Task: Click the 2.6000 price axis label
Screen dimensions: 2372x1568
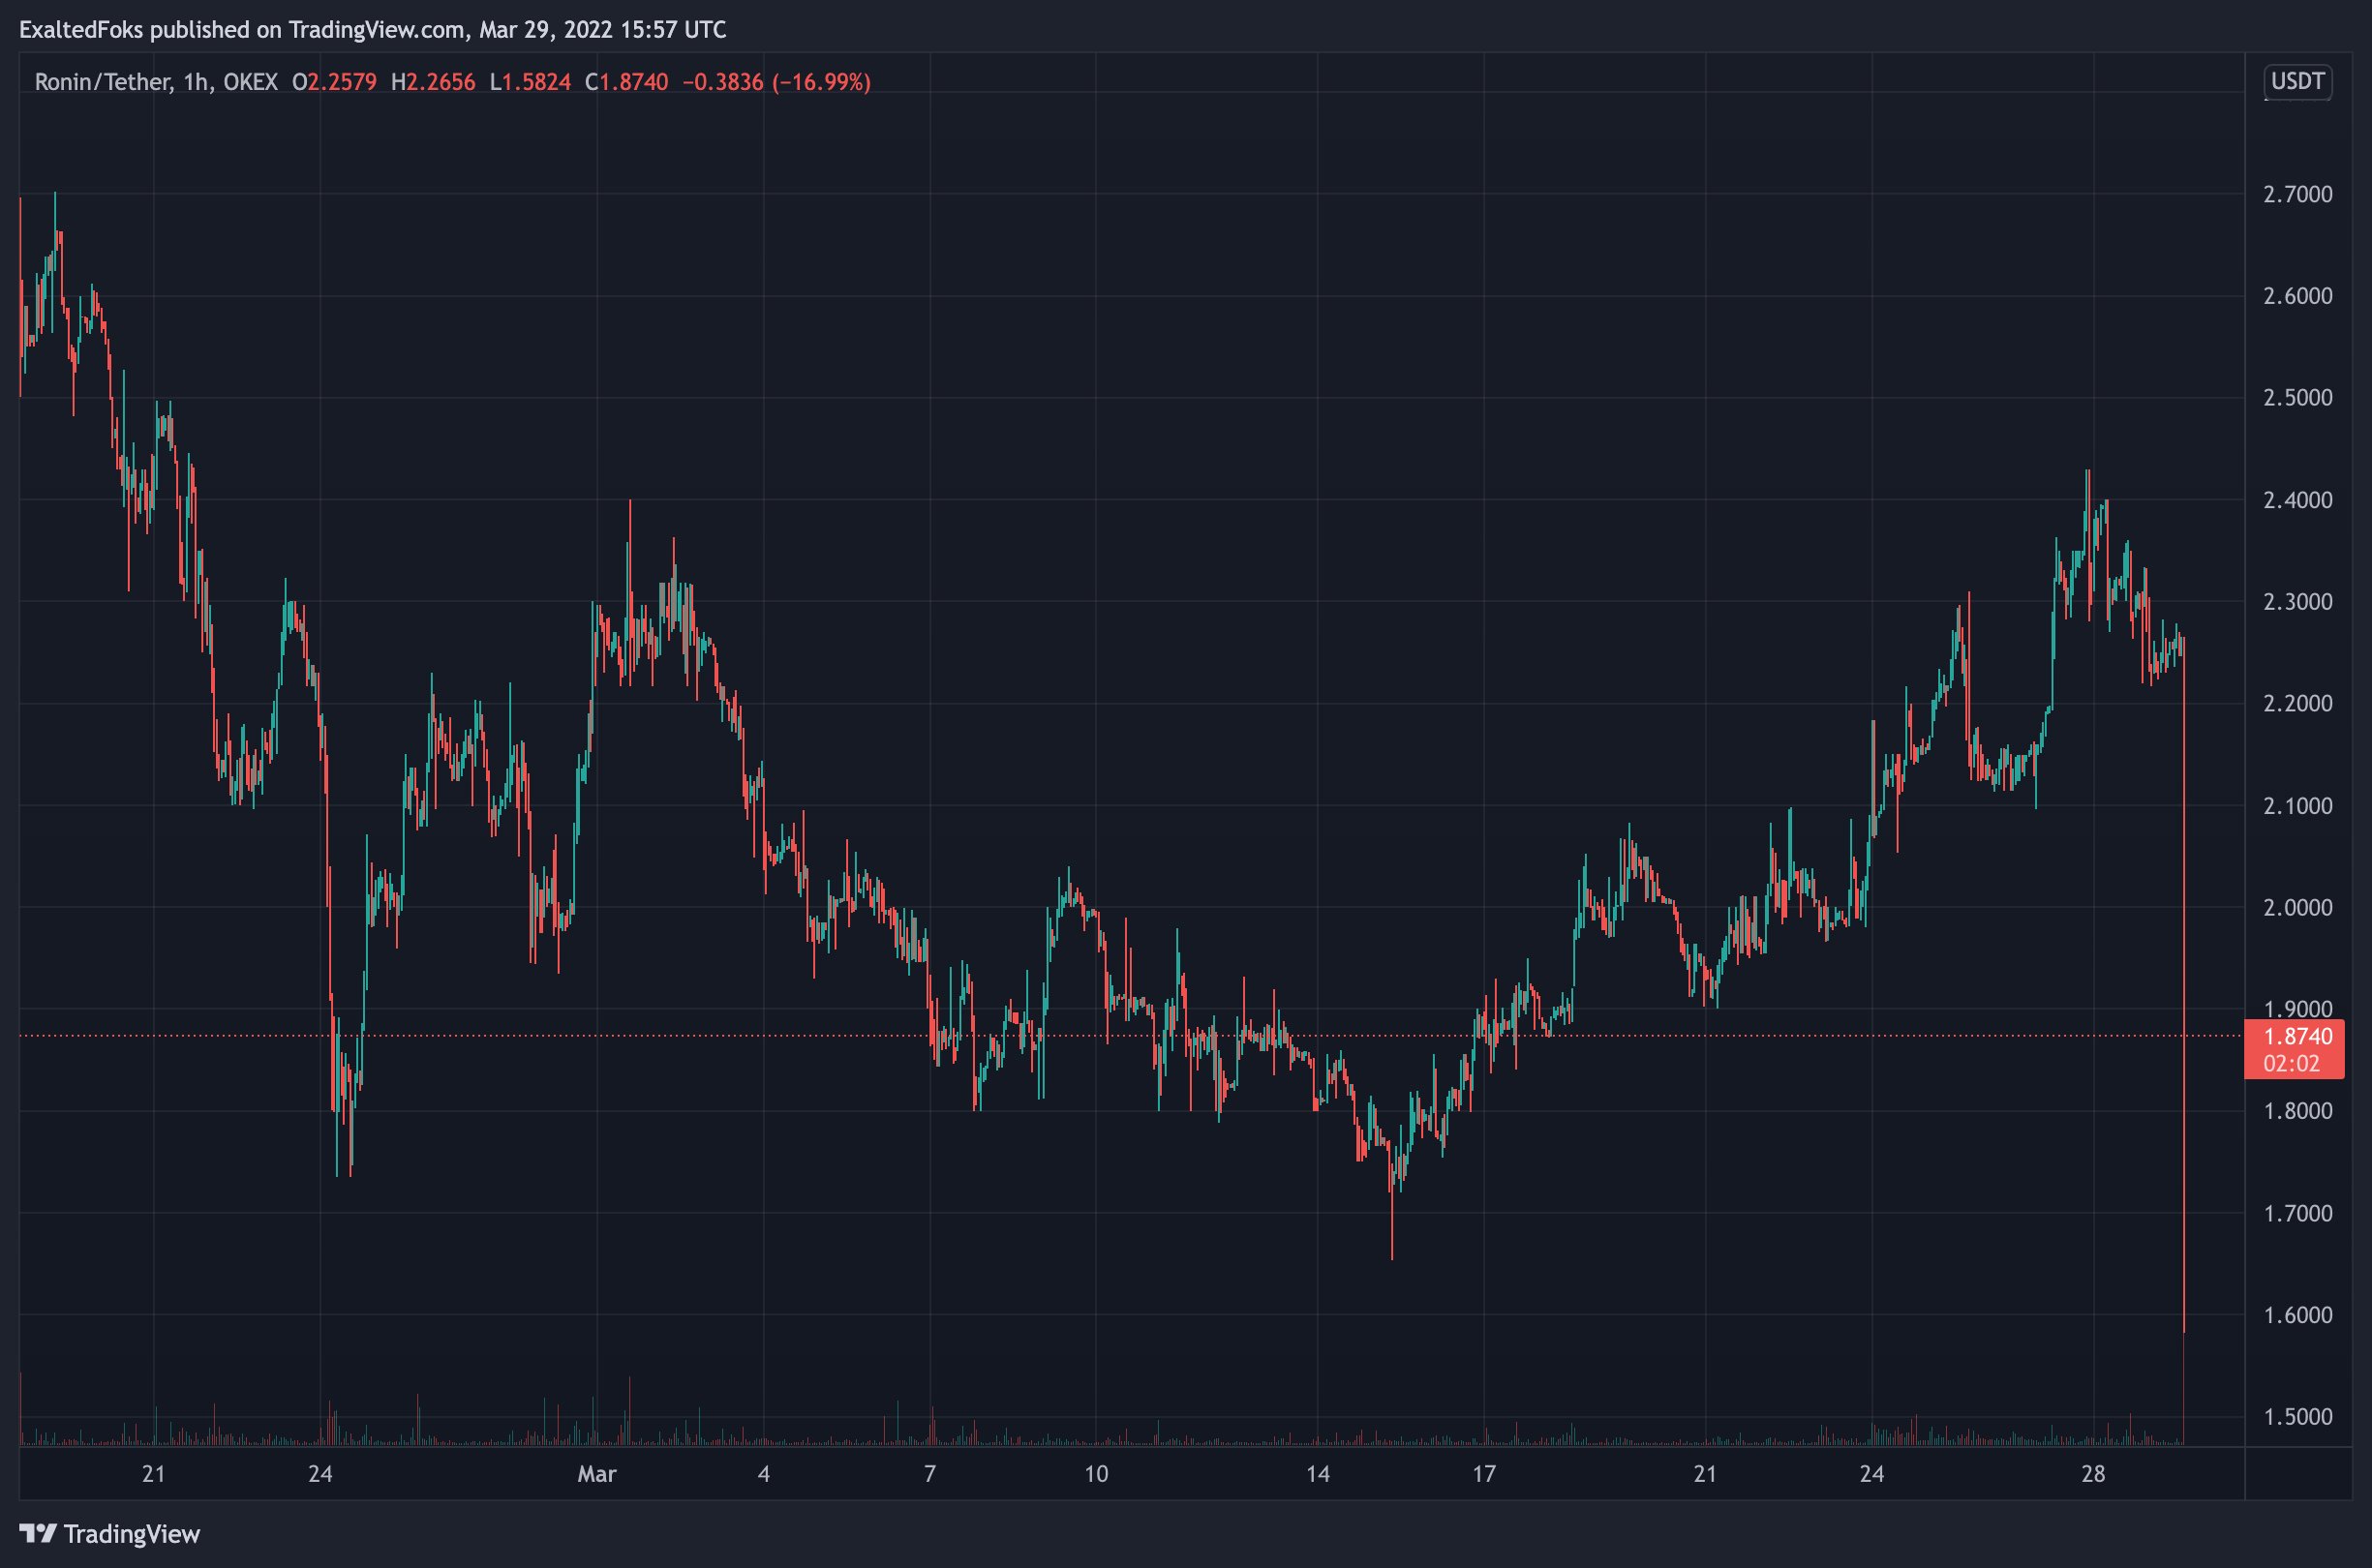Action: coord(2298,296)
